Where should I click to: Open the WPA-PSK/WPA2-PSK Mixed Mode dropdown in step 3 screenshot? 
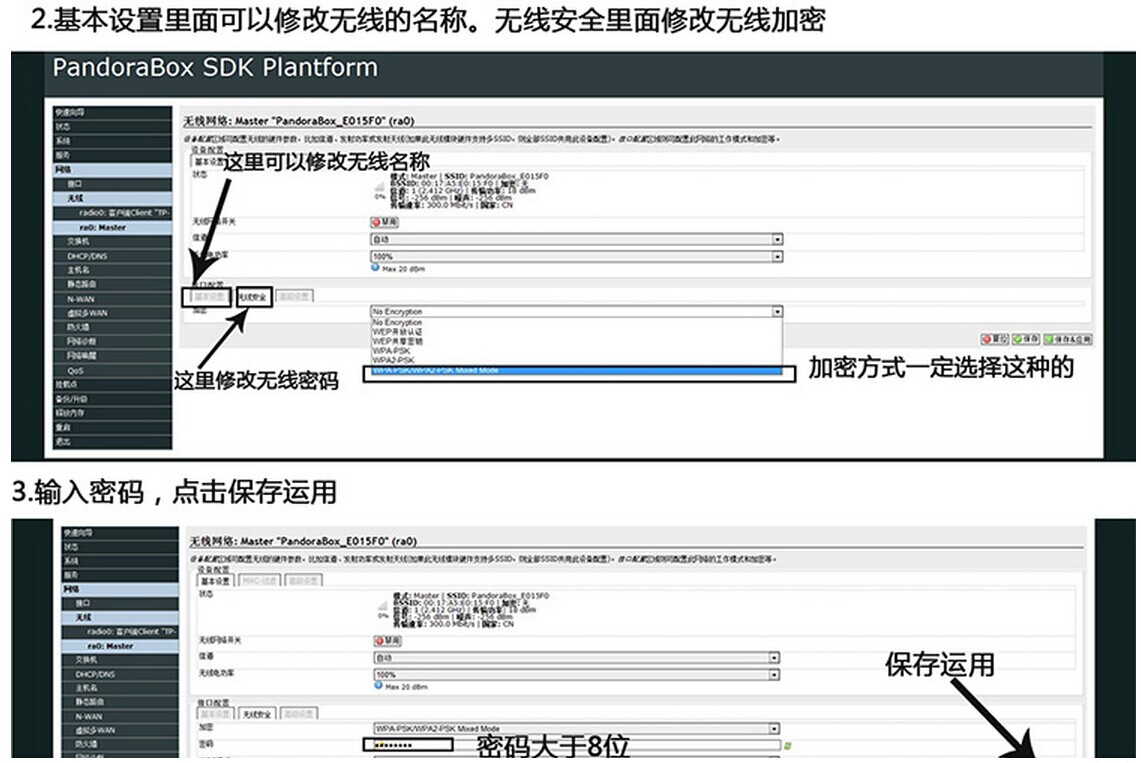577,728
